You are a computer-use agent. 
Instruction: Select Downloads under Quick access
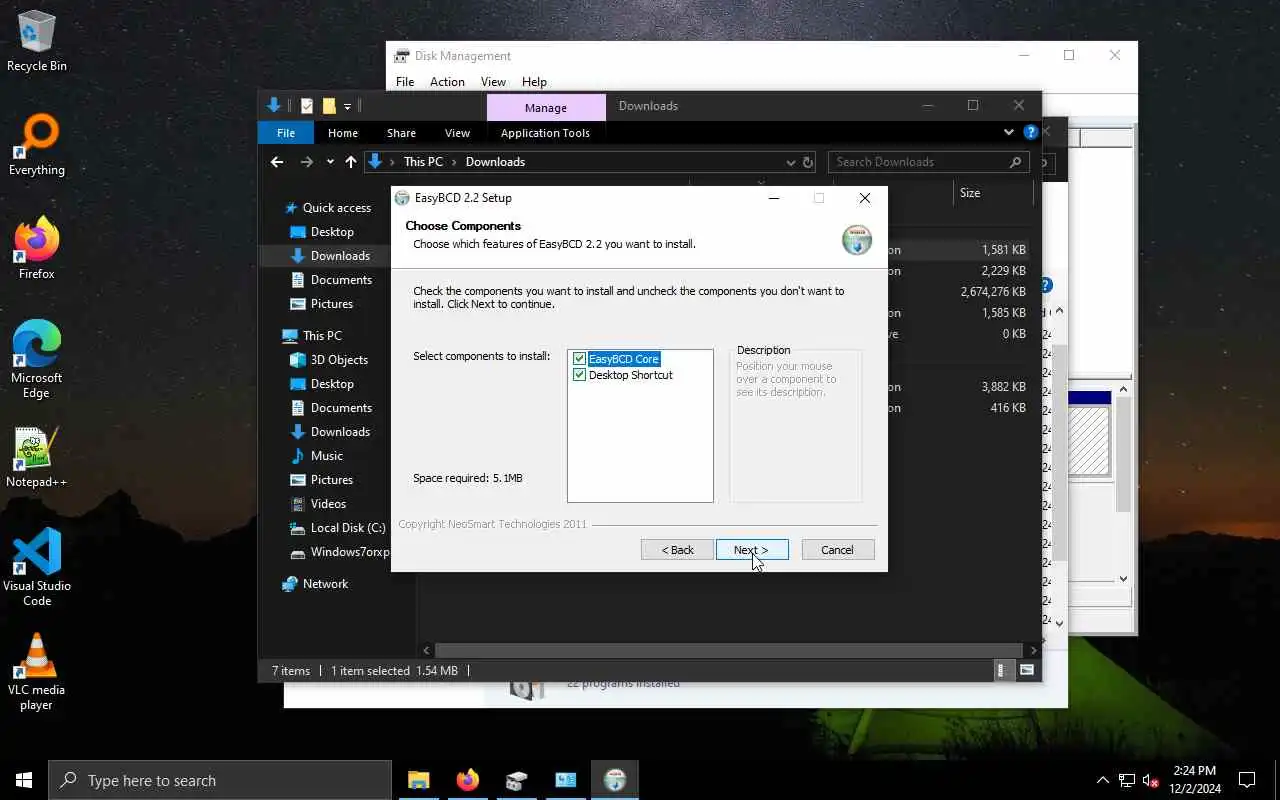340,256
